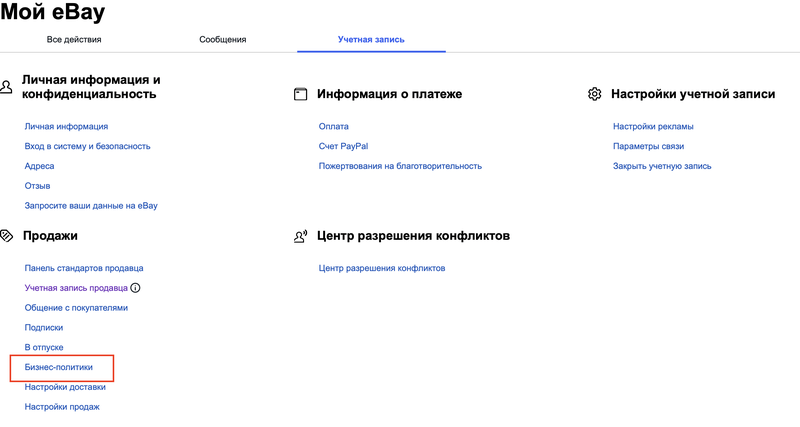Image resolution: width=800 pixels, height=427 pixels.
Task: Switch to the Сообщения tab
Action: point(222,39)
